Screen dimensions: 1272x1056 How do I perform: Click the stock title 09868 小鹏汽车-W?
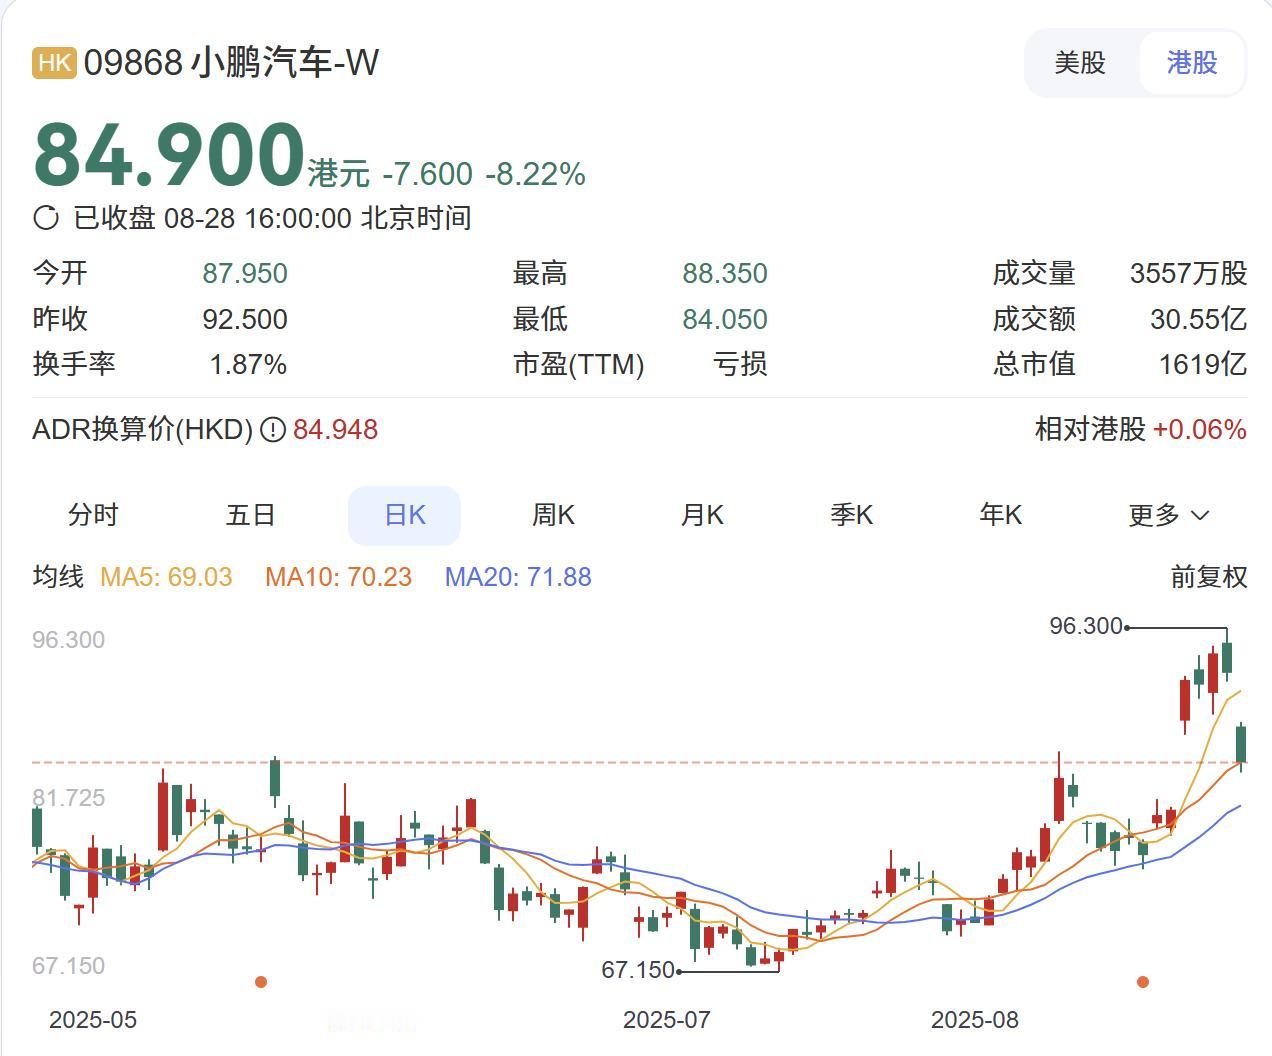[231, 63]
